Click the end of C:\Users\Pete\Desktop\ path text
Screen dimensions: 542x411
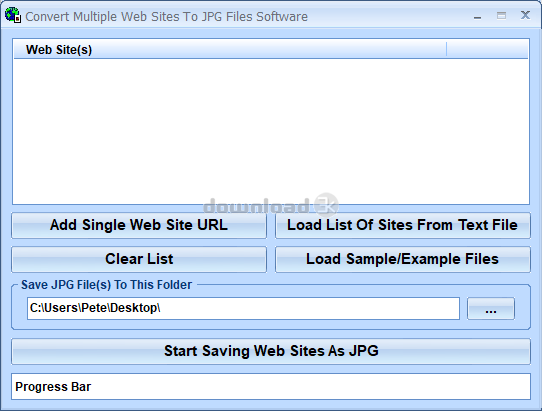[x=159, y=308]
